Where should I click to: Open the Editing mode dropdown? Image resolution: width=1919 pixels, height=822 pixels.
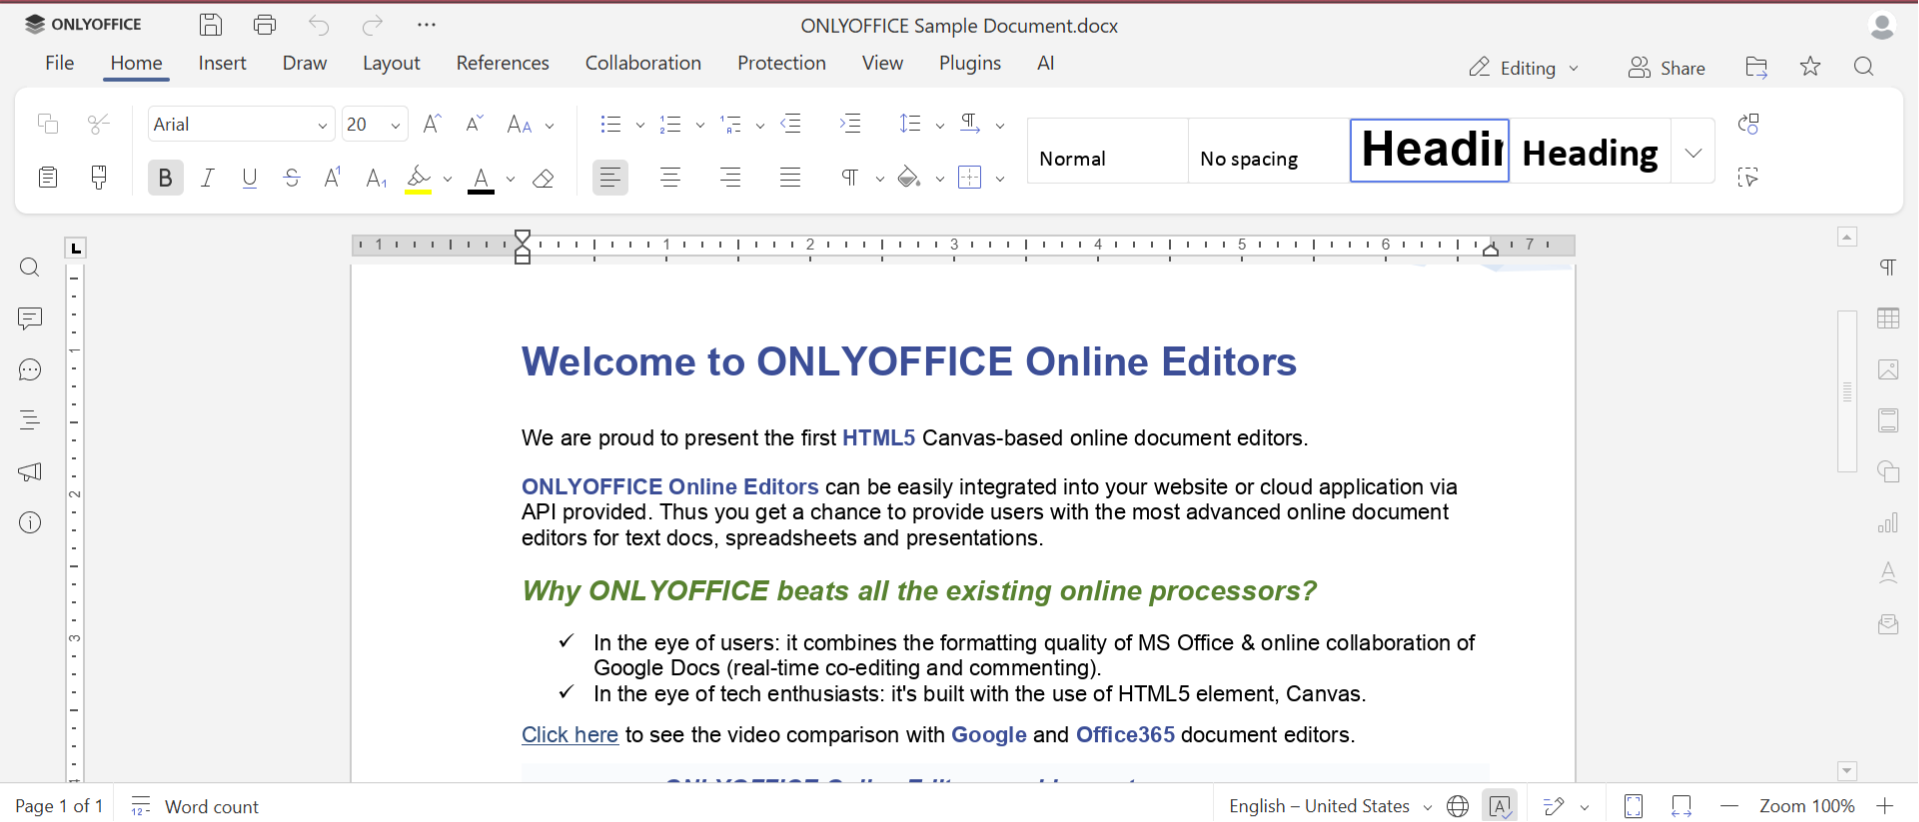pyautogui.click(x=1524, y=68)
